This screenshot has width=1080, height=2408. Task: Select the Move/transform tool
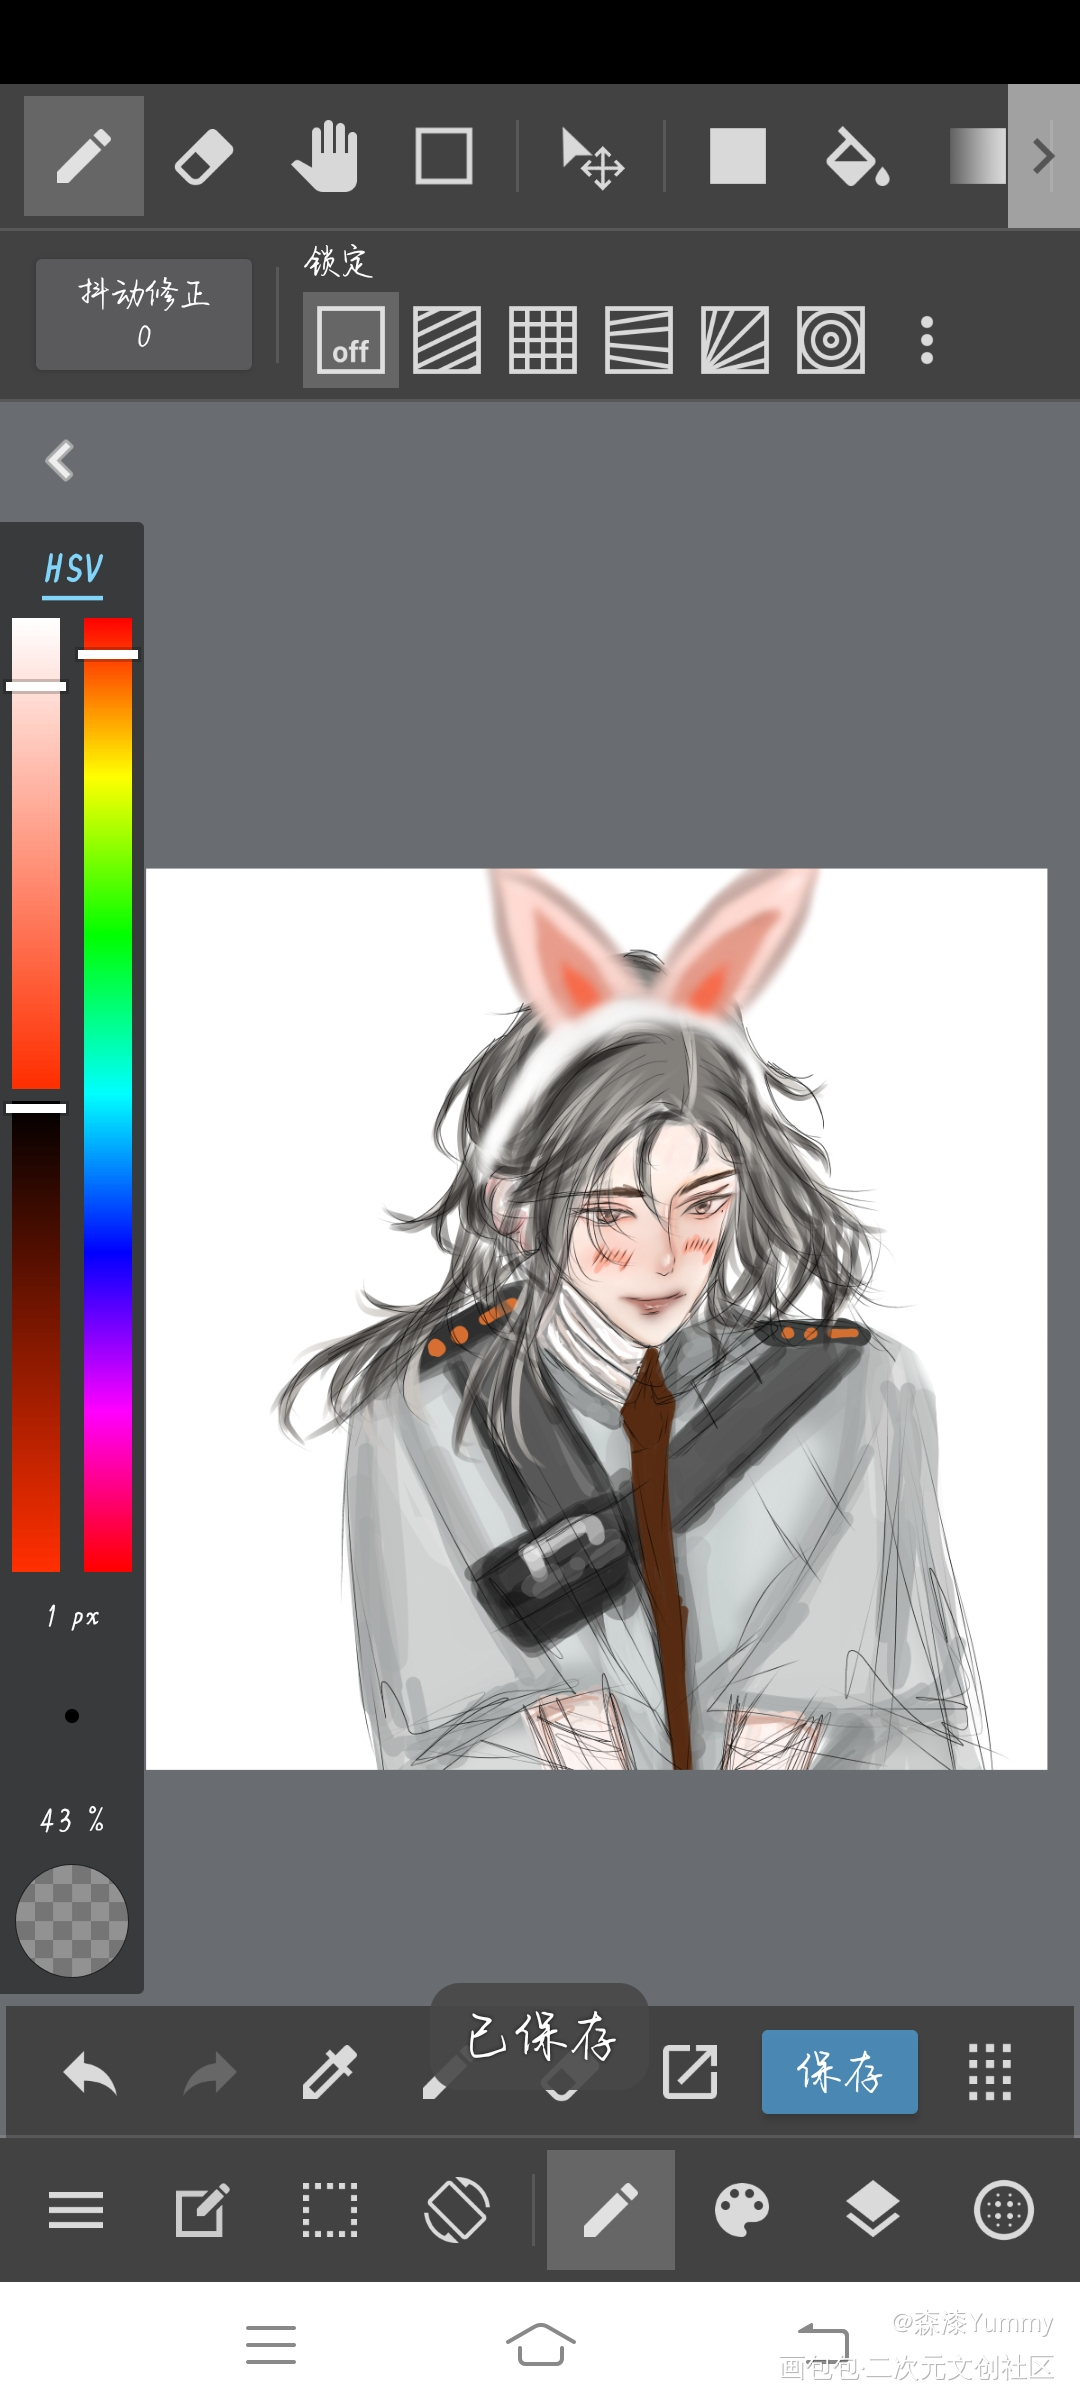[592, 157]
